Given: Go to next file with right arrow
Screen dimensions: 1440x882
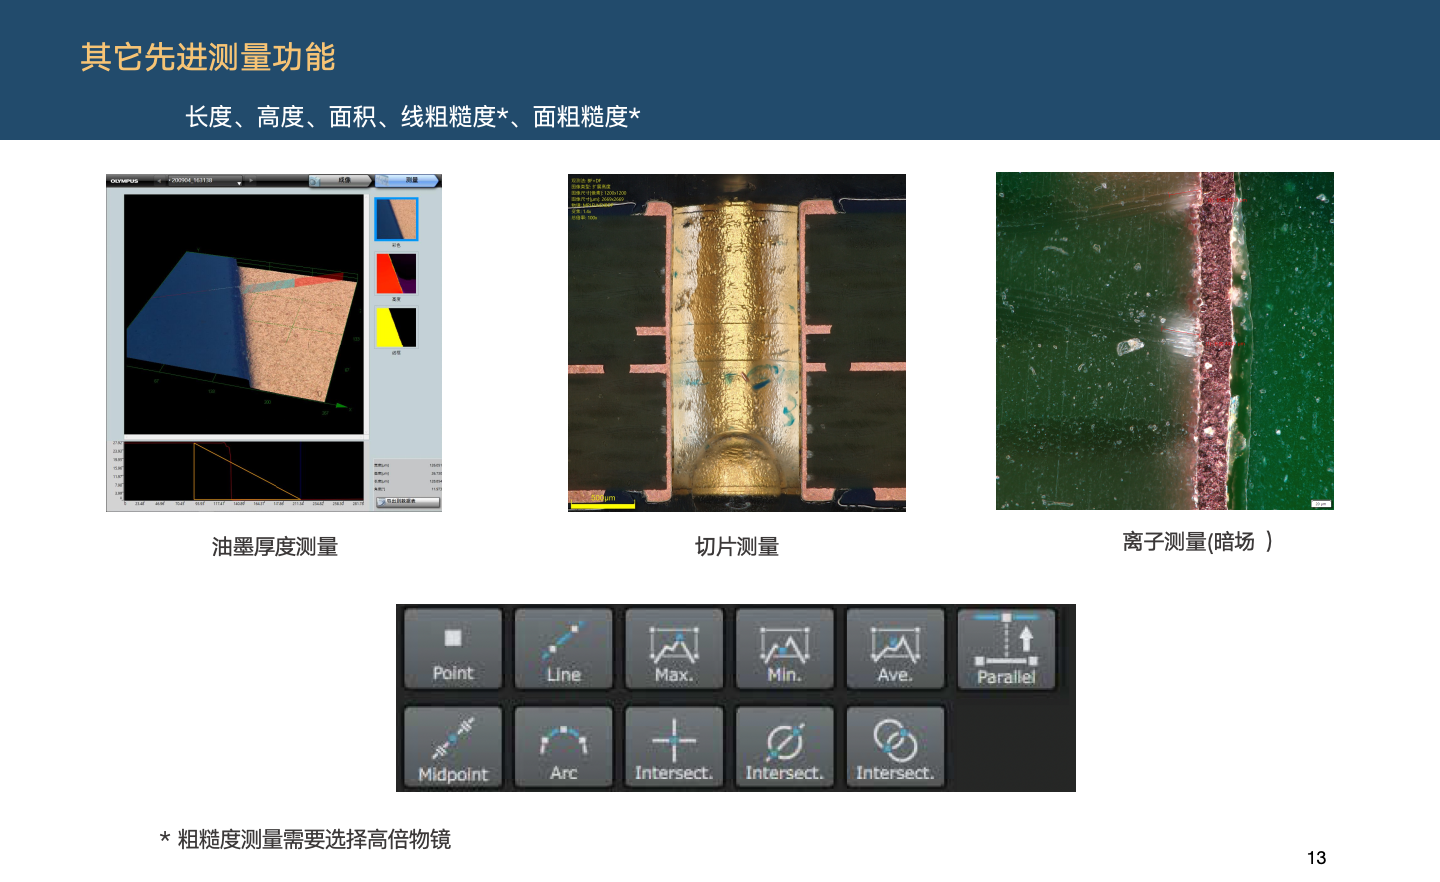Looking at the screenshot, I should point(251,181).
